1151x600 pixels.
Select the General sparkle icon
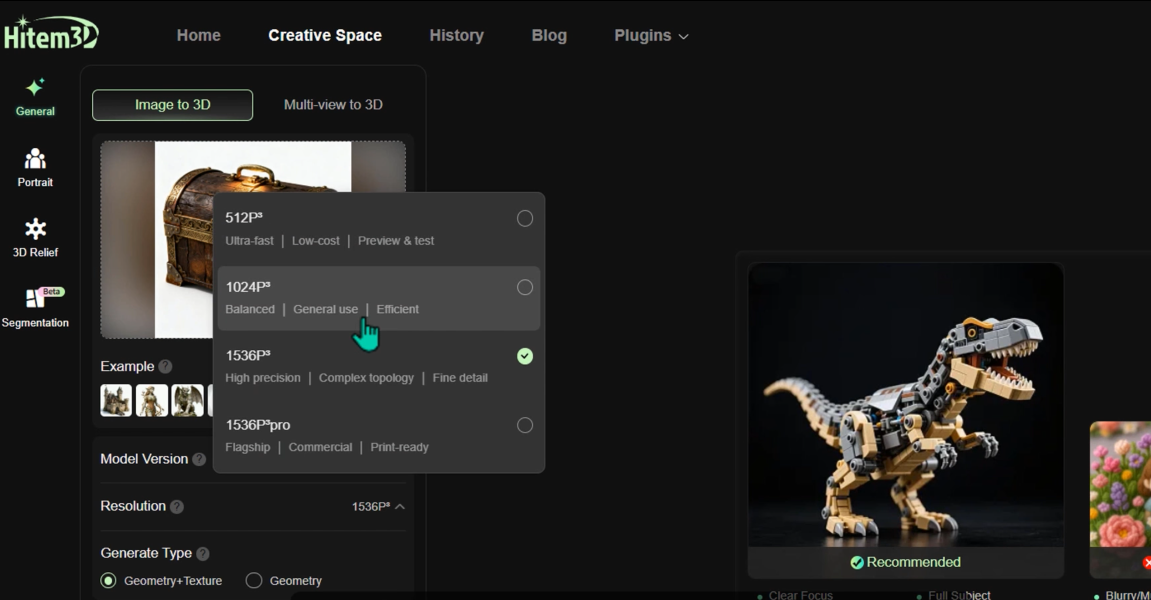[35, 88]
